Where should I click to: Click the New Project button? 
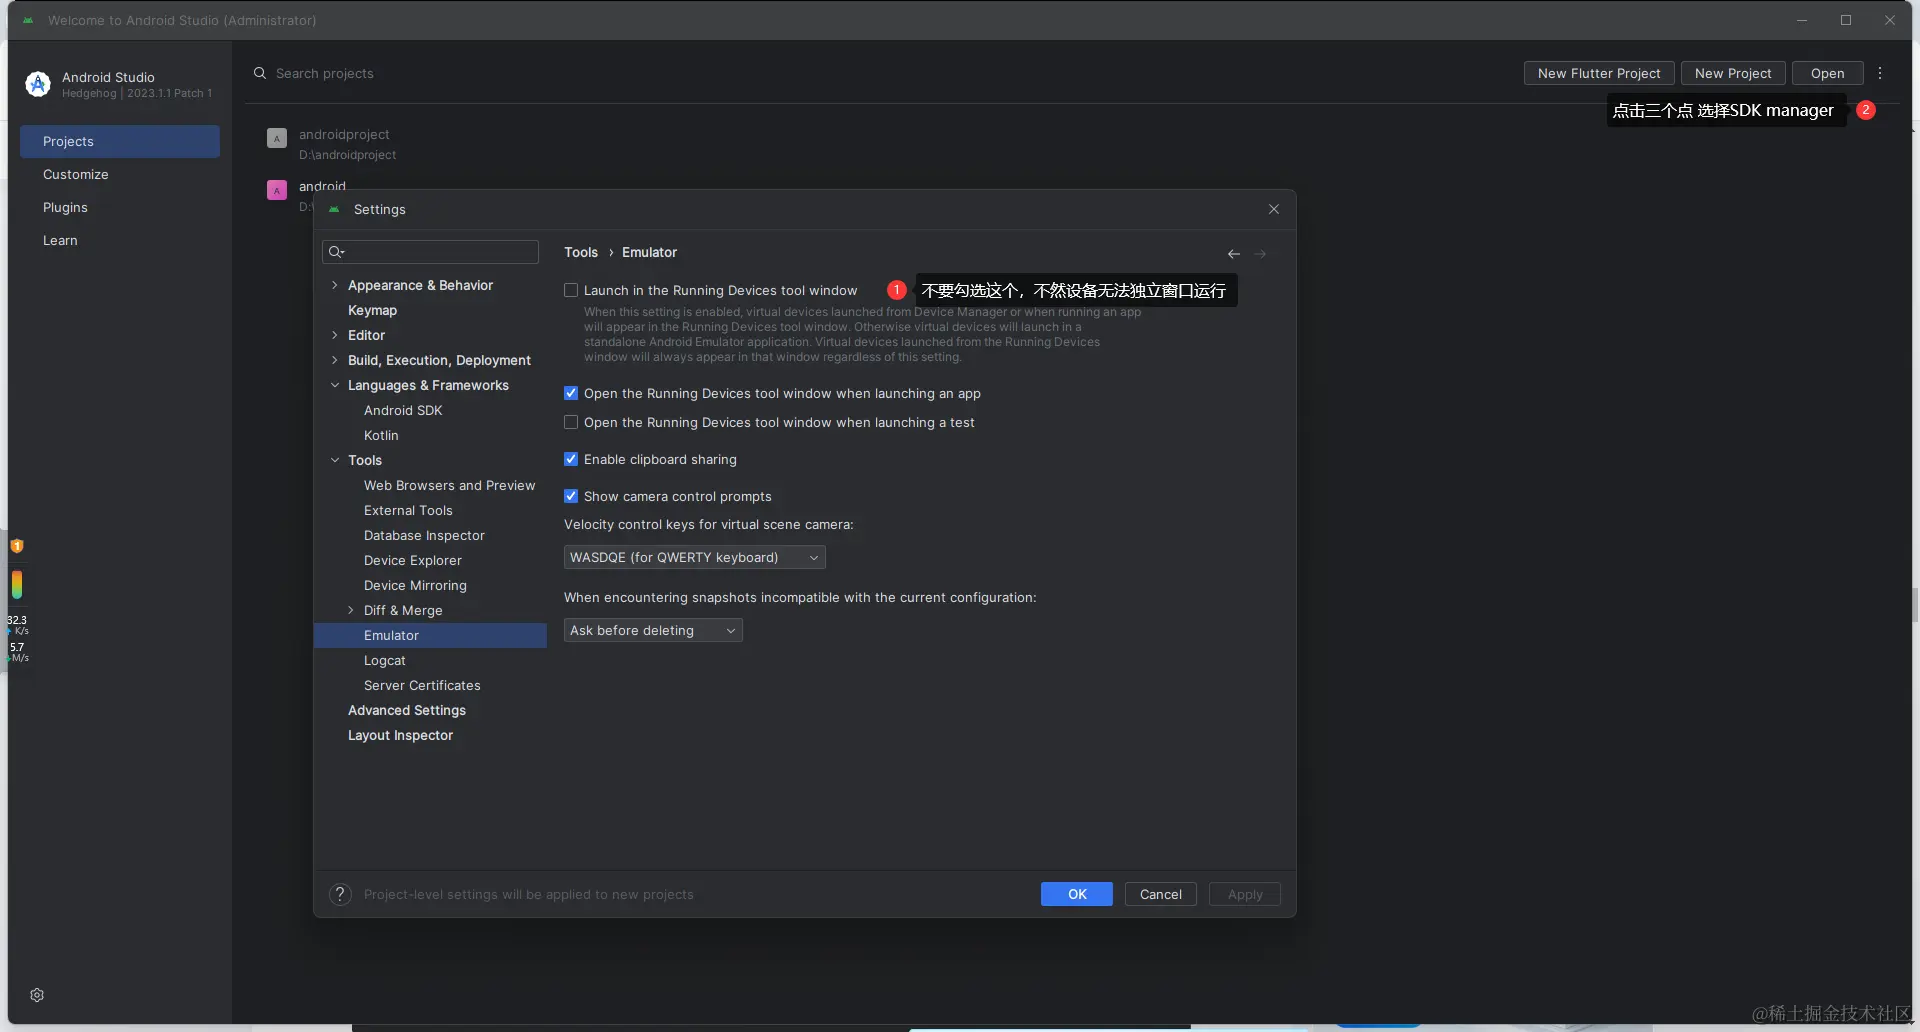pyautogui.click(x=1733, y=73)
